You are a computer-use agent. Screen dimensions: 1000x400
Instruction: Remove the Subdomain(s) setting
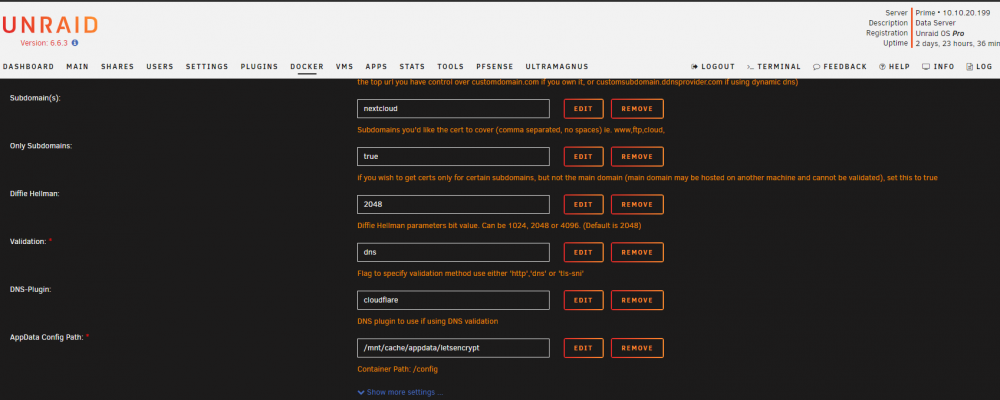coord(637,108)
